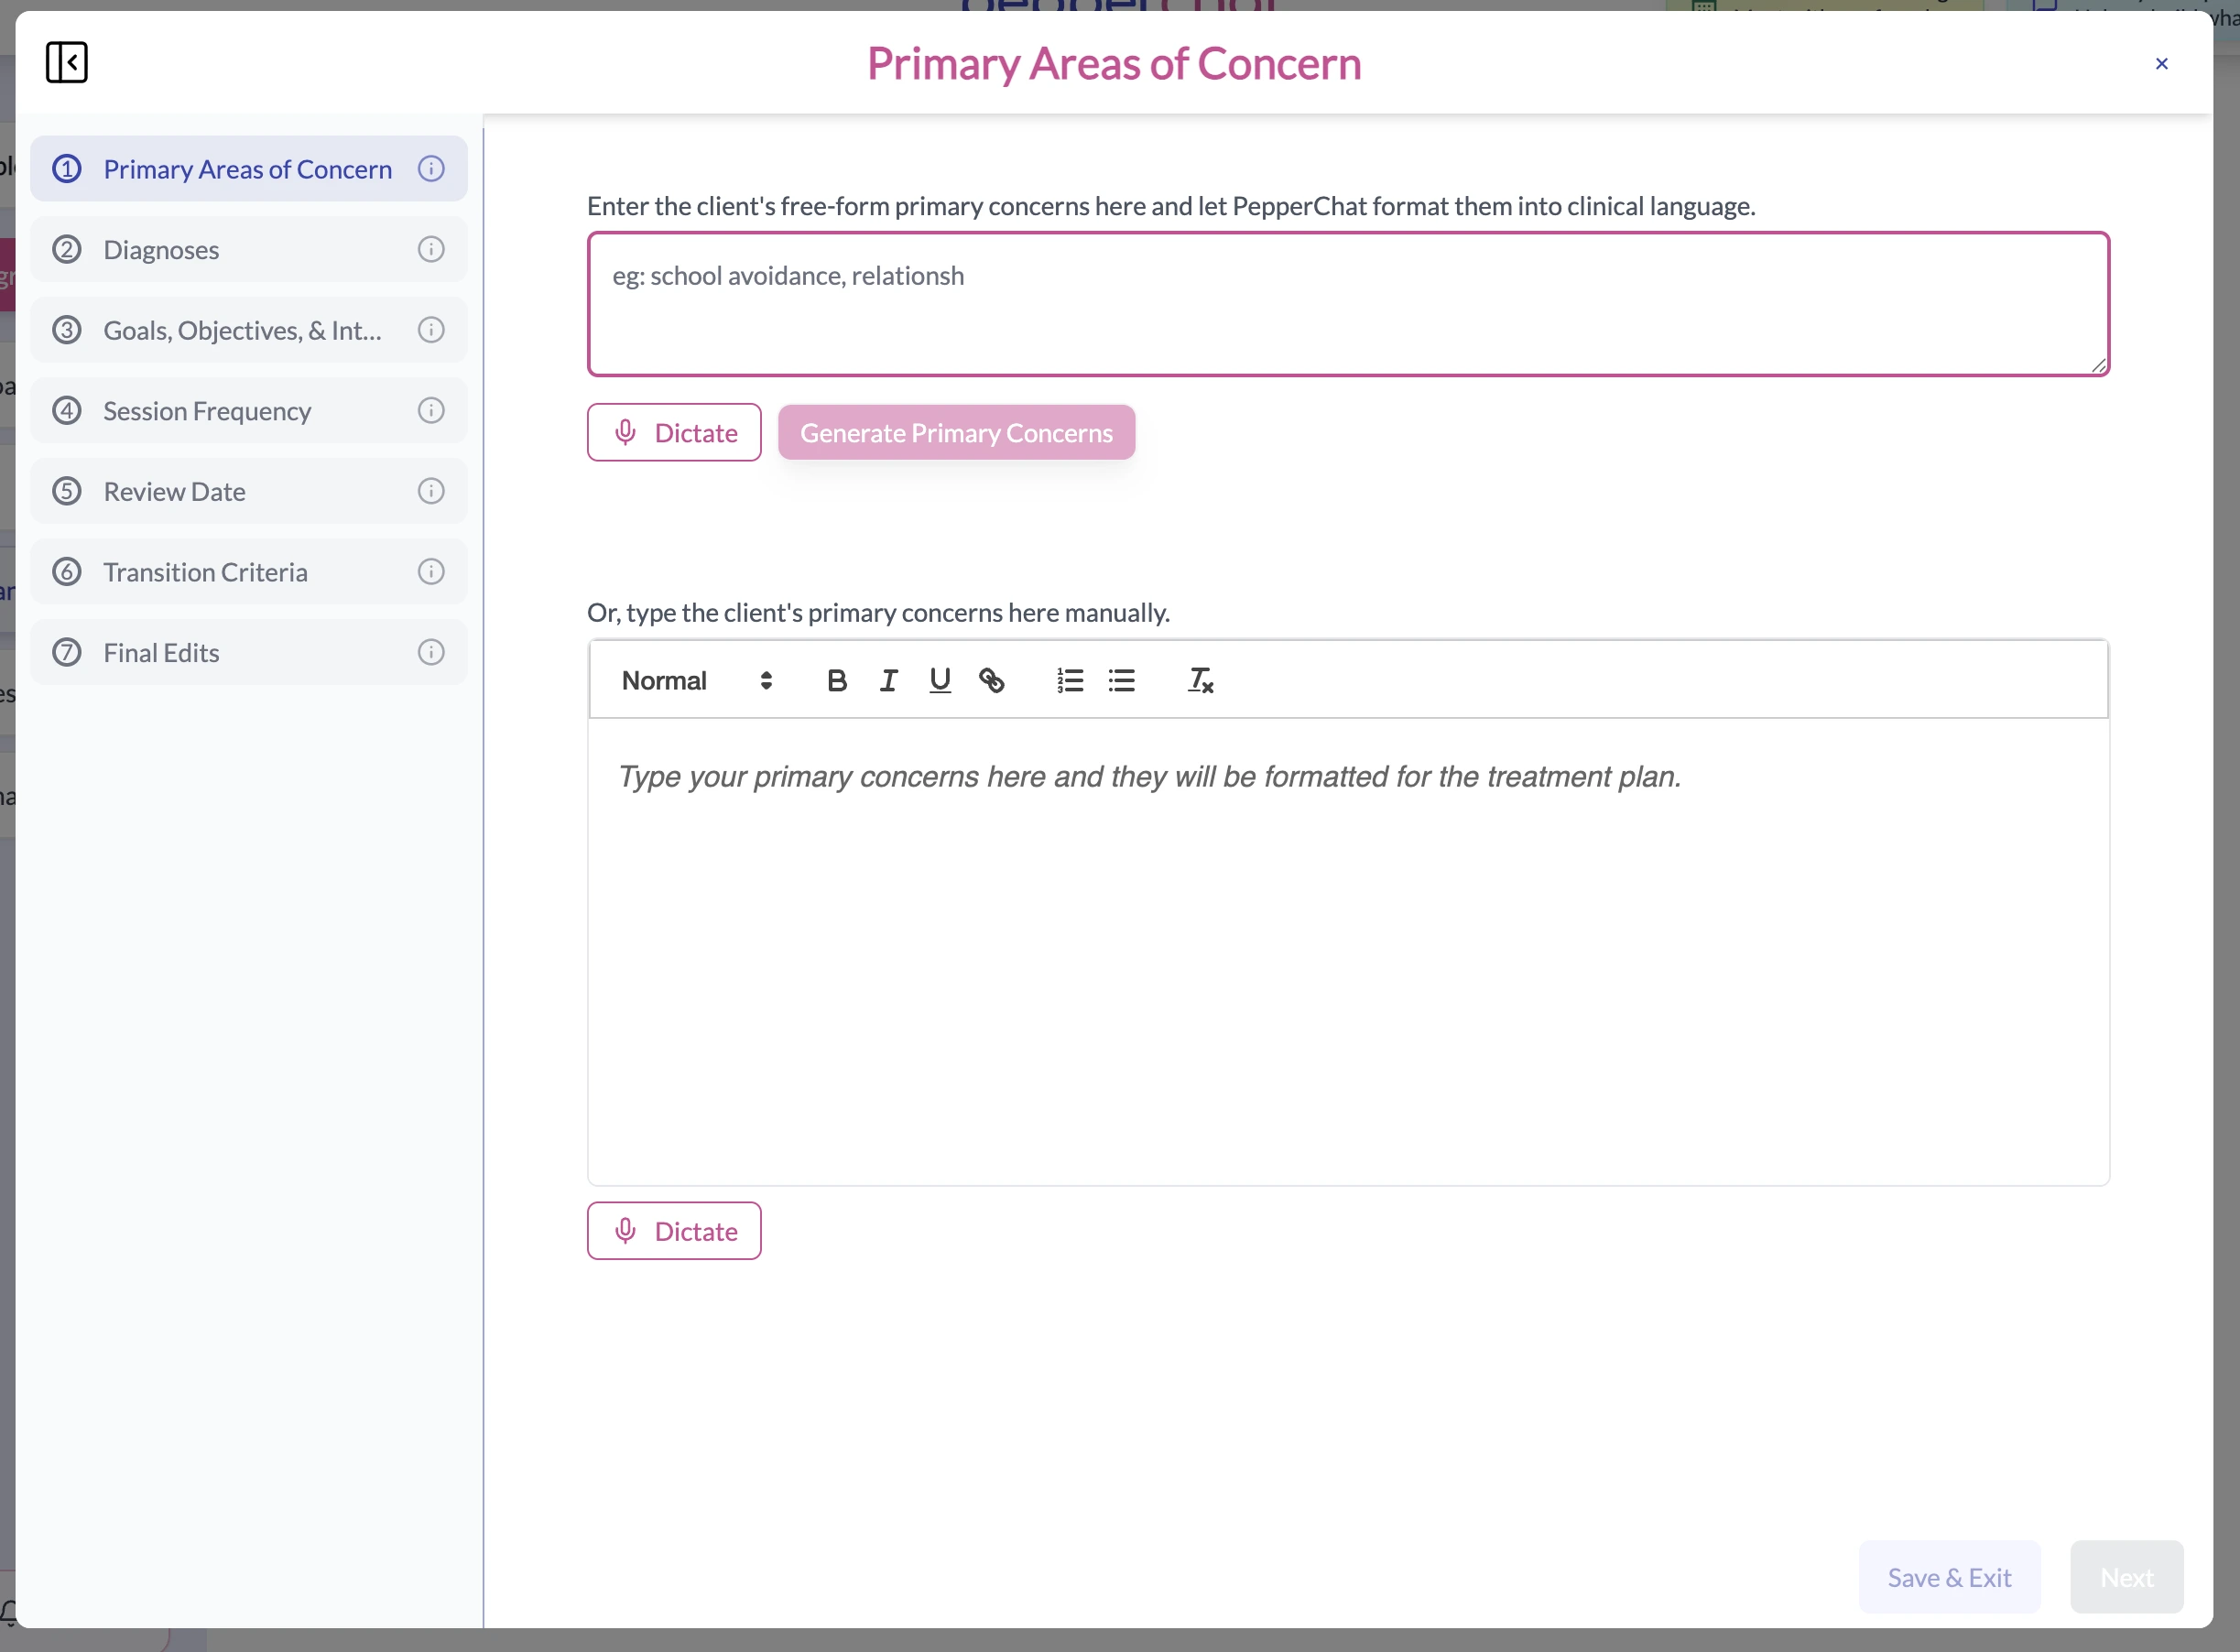This screenshot has width=2240, height=1652.
Task: Show info for Session Frequency
Action: click(x=431, y=411)
